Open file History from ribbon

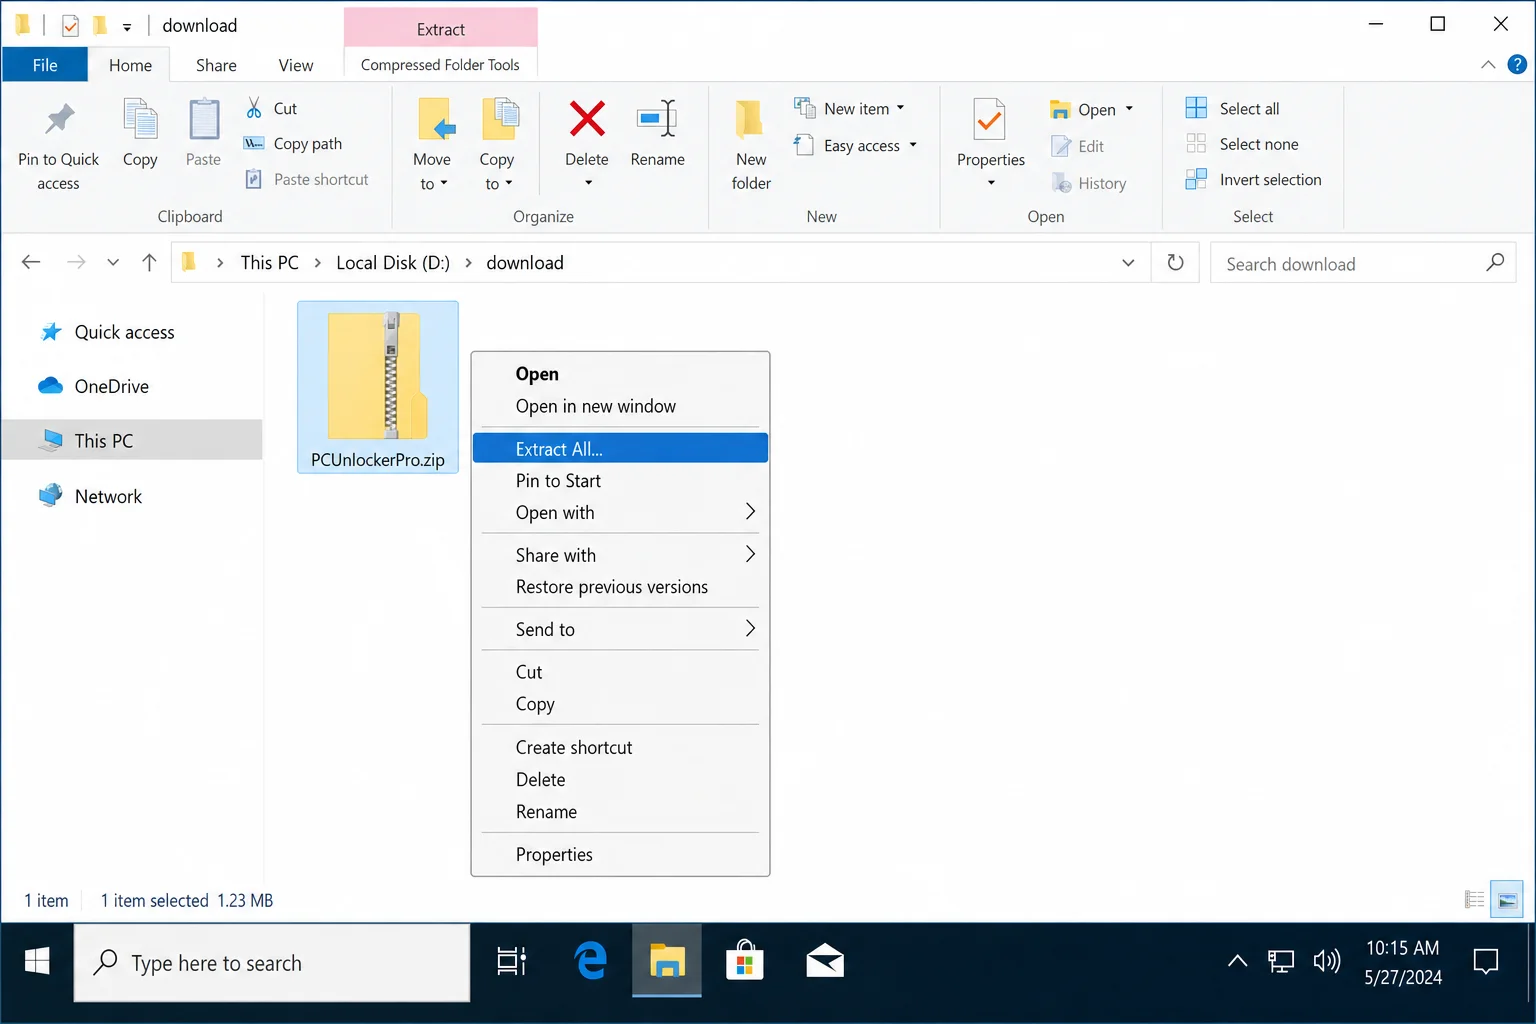(x=1089, y=183)
